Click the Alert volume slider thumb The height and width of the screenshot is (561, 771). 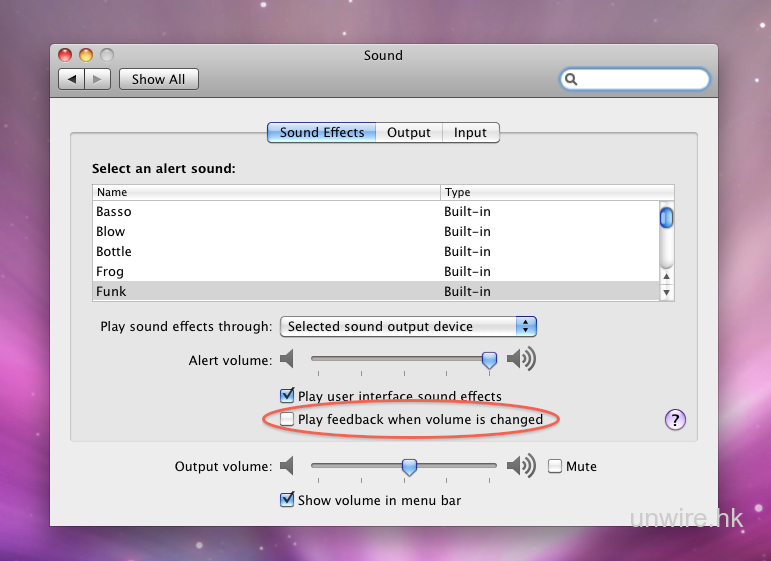click(x=489, y=359)
